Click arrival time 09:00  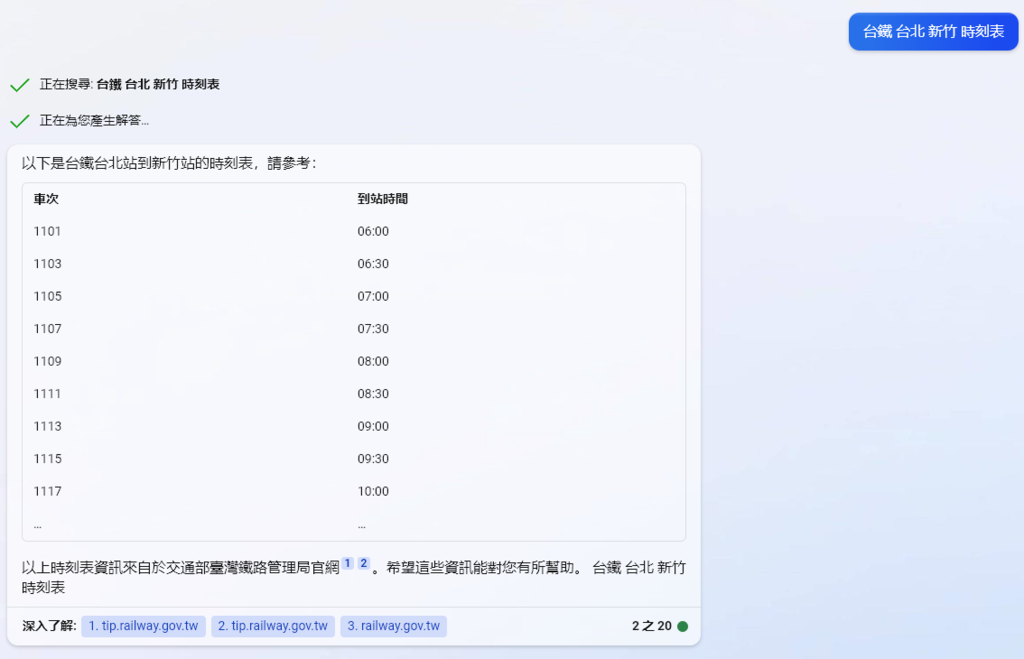(x=373, y=426)
